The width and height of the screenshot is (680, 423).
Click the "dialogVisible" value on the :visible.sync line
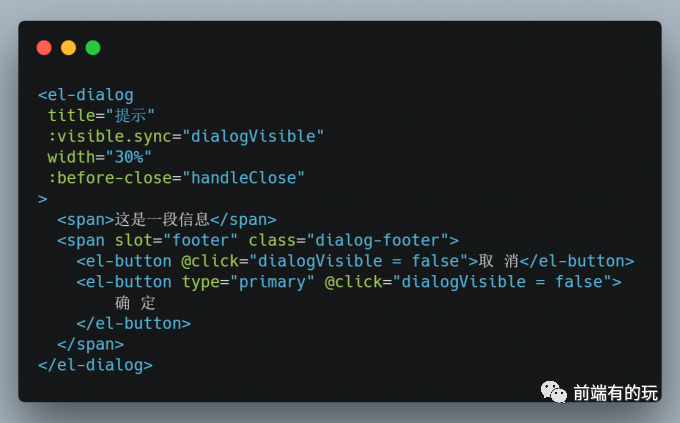[253, 137]
